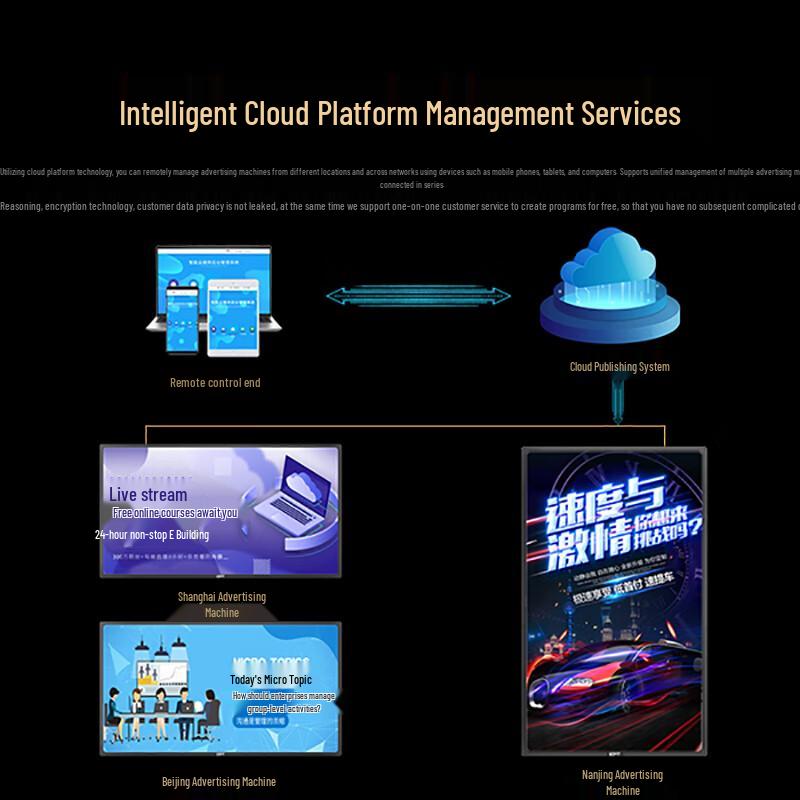This screenshot has width=800, height=800.
Task: Click the blue button under the group-level activities question
Action: [x=261, y=721]
